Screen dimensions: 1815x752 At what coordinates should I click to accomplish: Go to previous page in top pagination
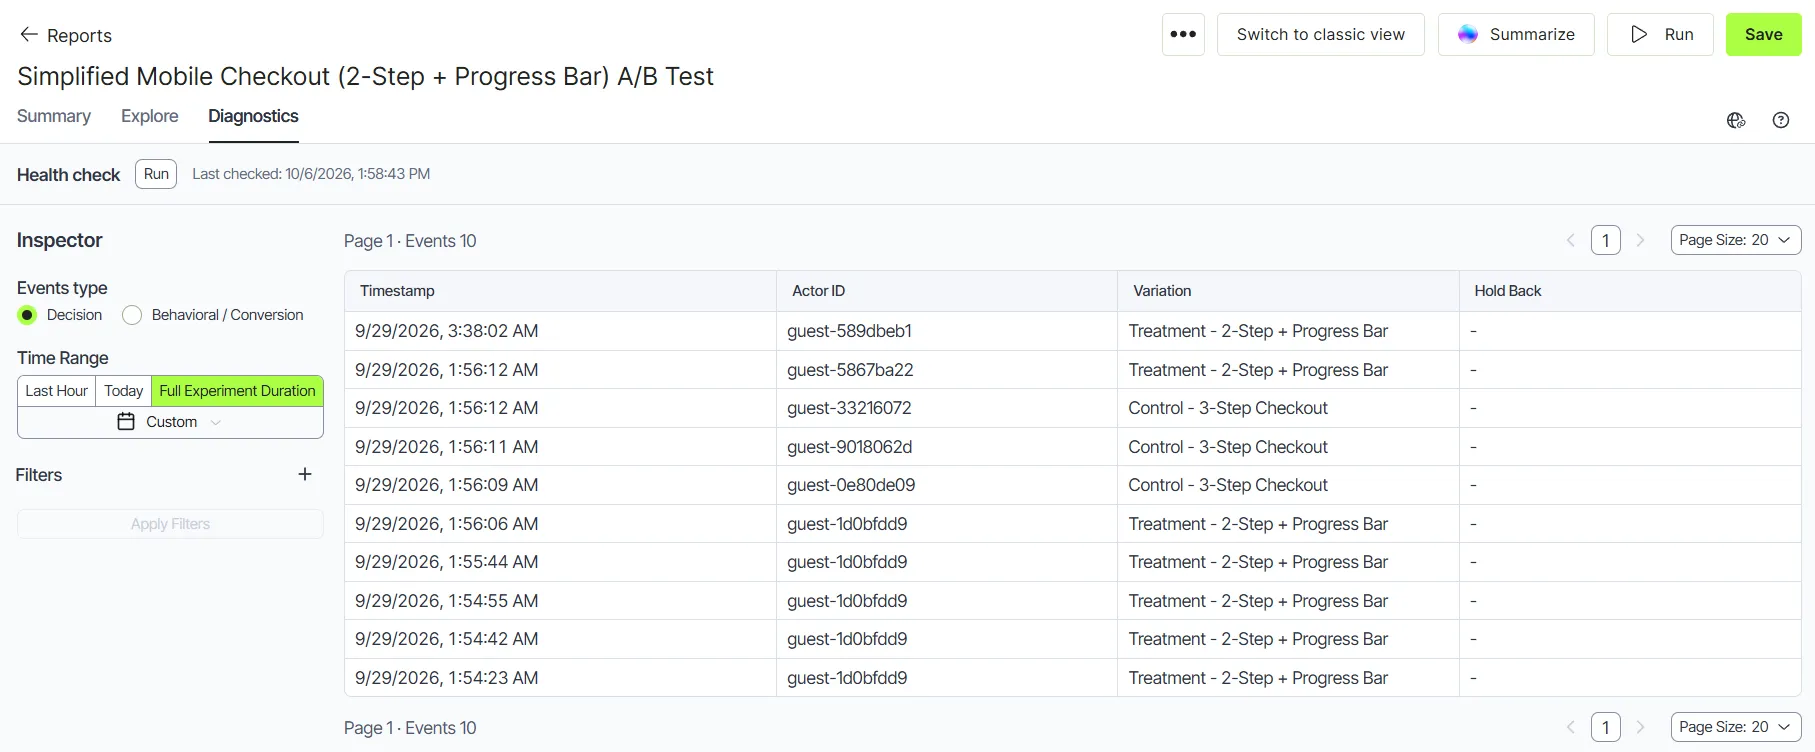click(x=1571, y=240)
